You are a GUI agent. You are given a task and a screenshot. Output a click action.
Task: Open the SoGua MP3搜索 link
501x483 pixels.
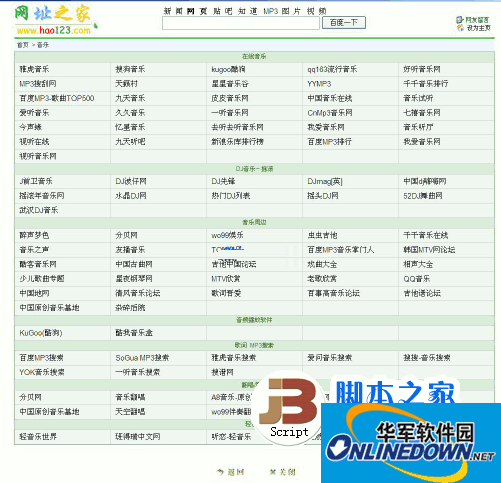[142, 358]
